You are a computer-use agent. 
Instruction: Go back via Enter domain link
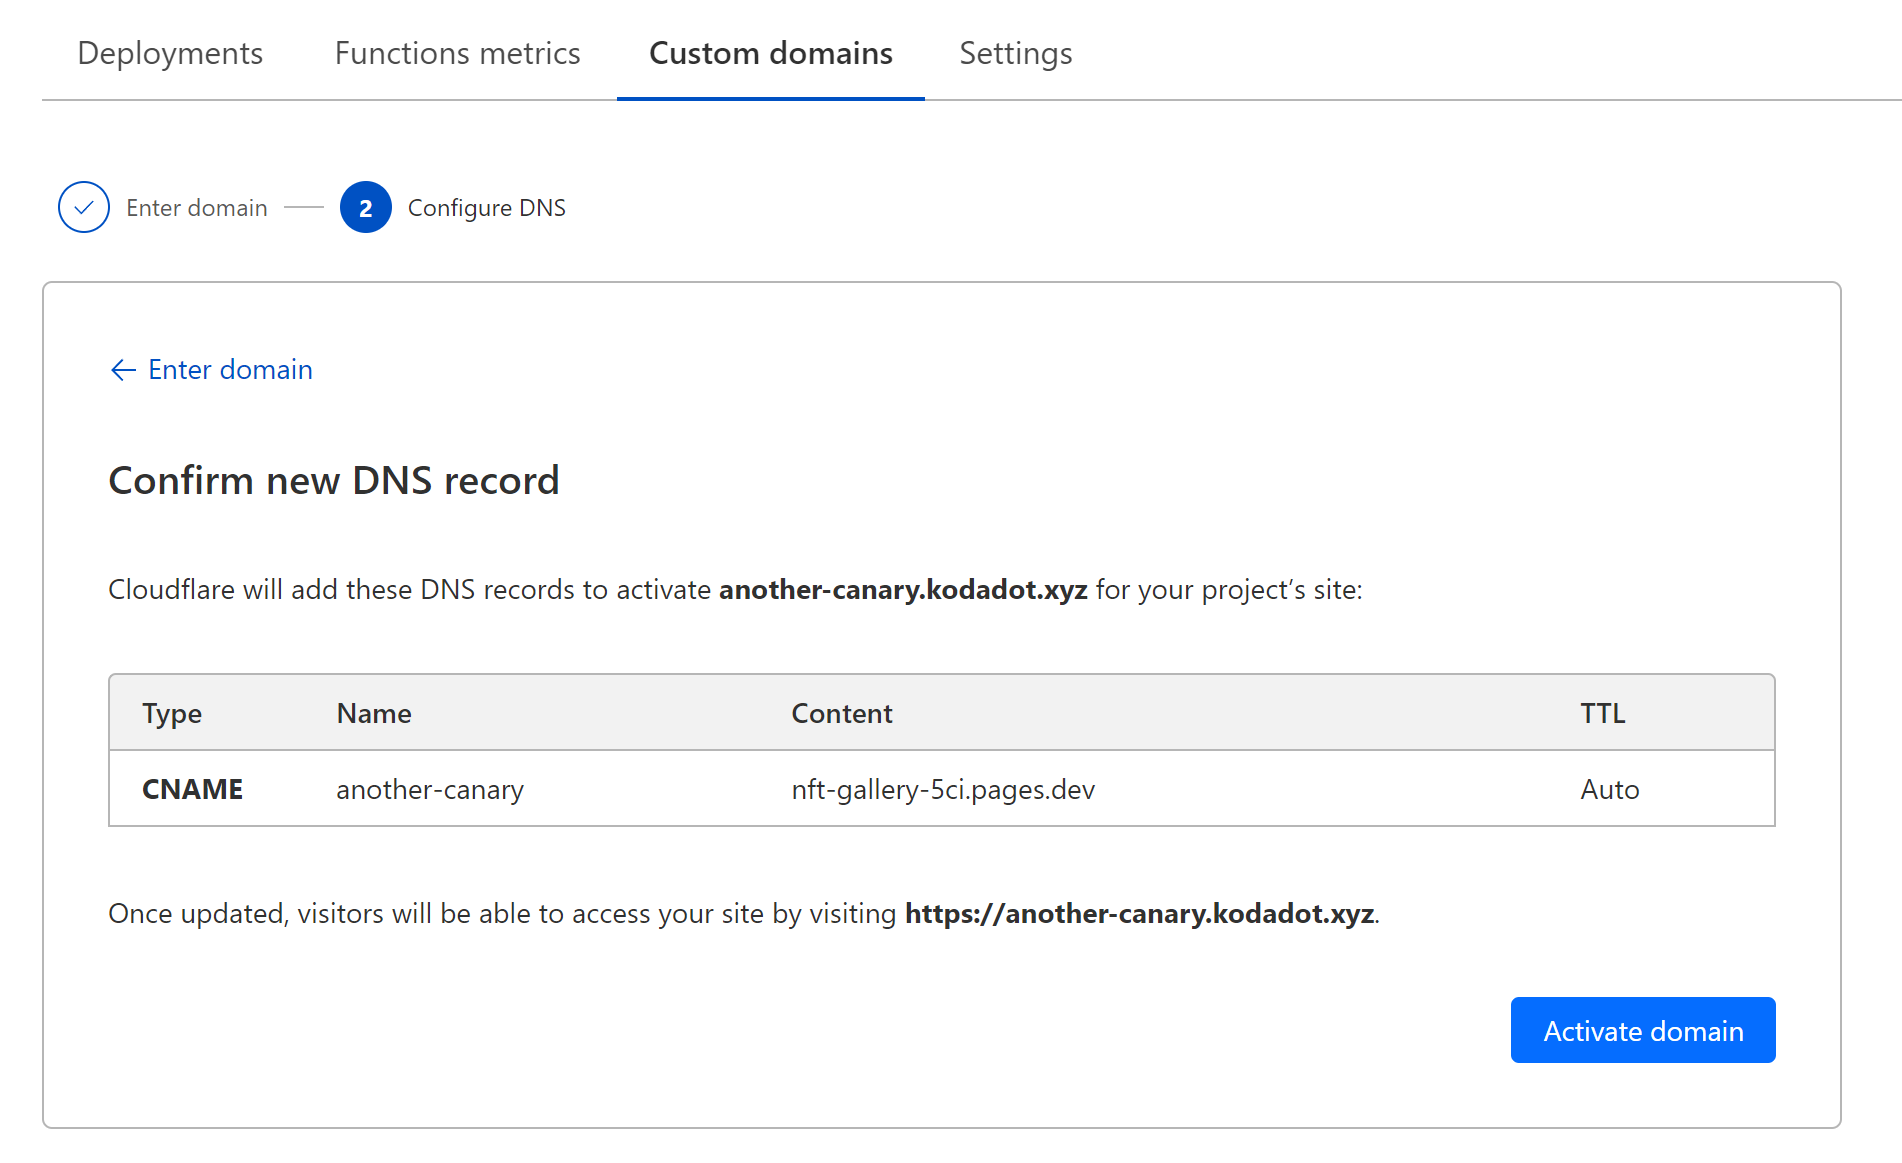click(211, 370)
